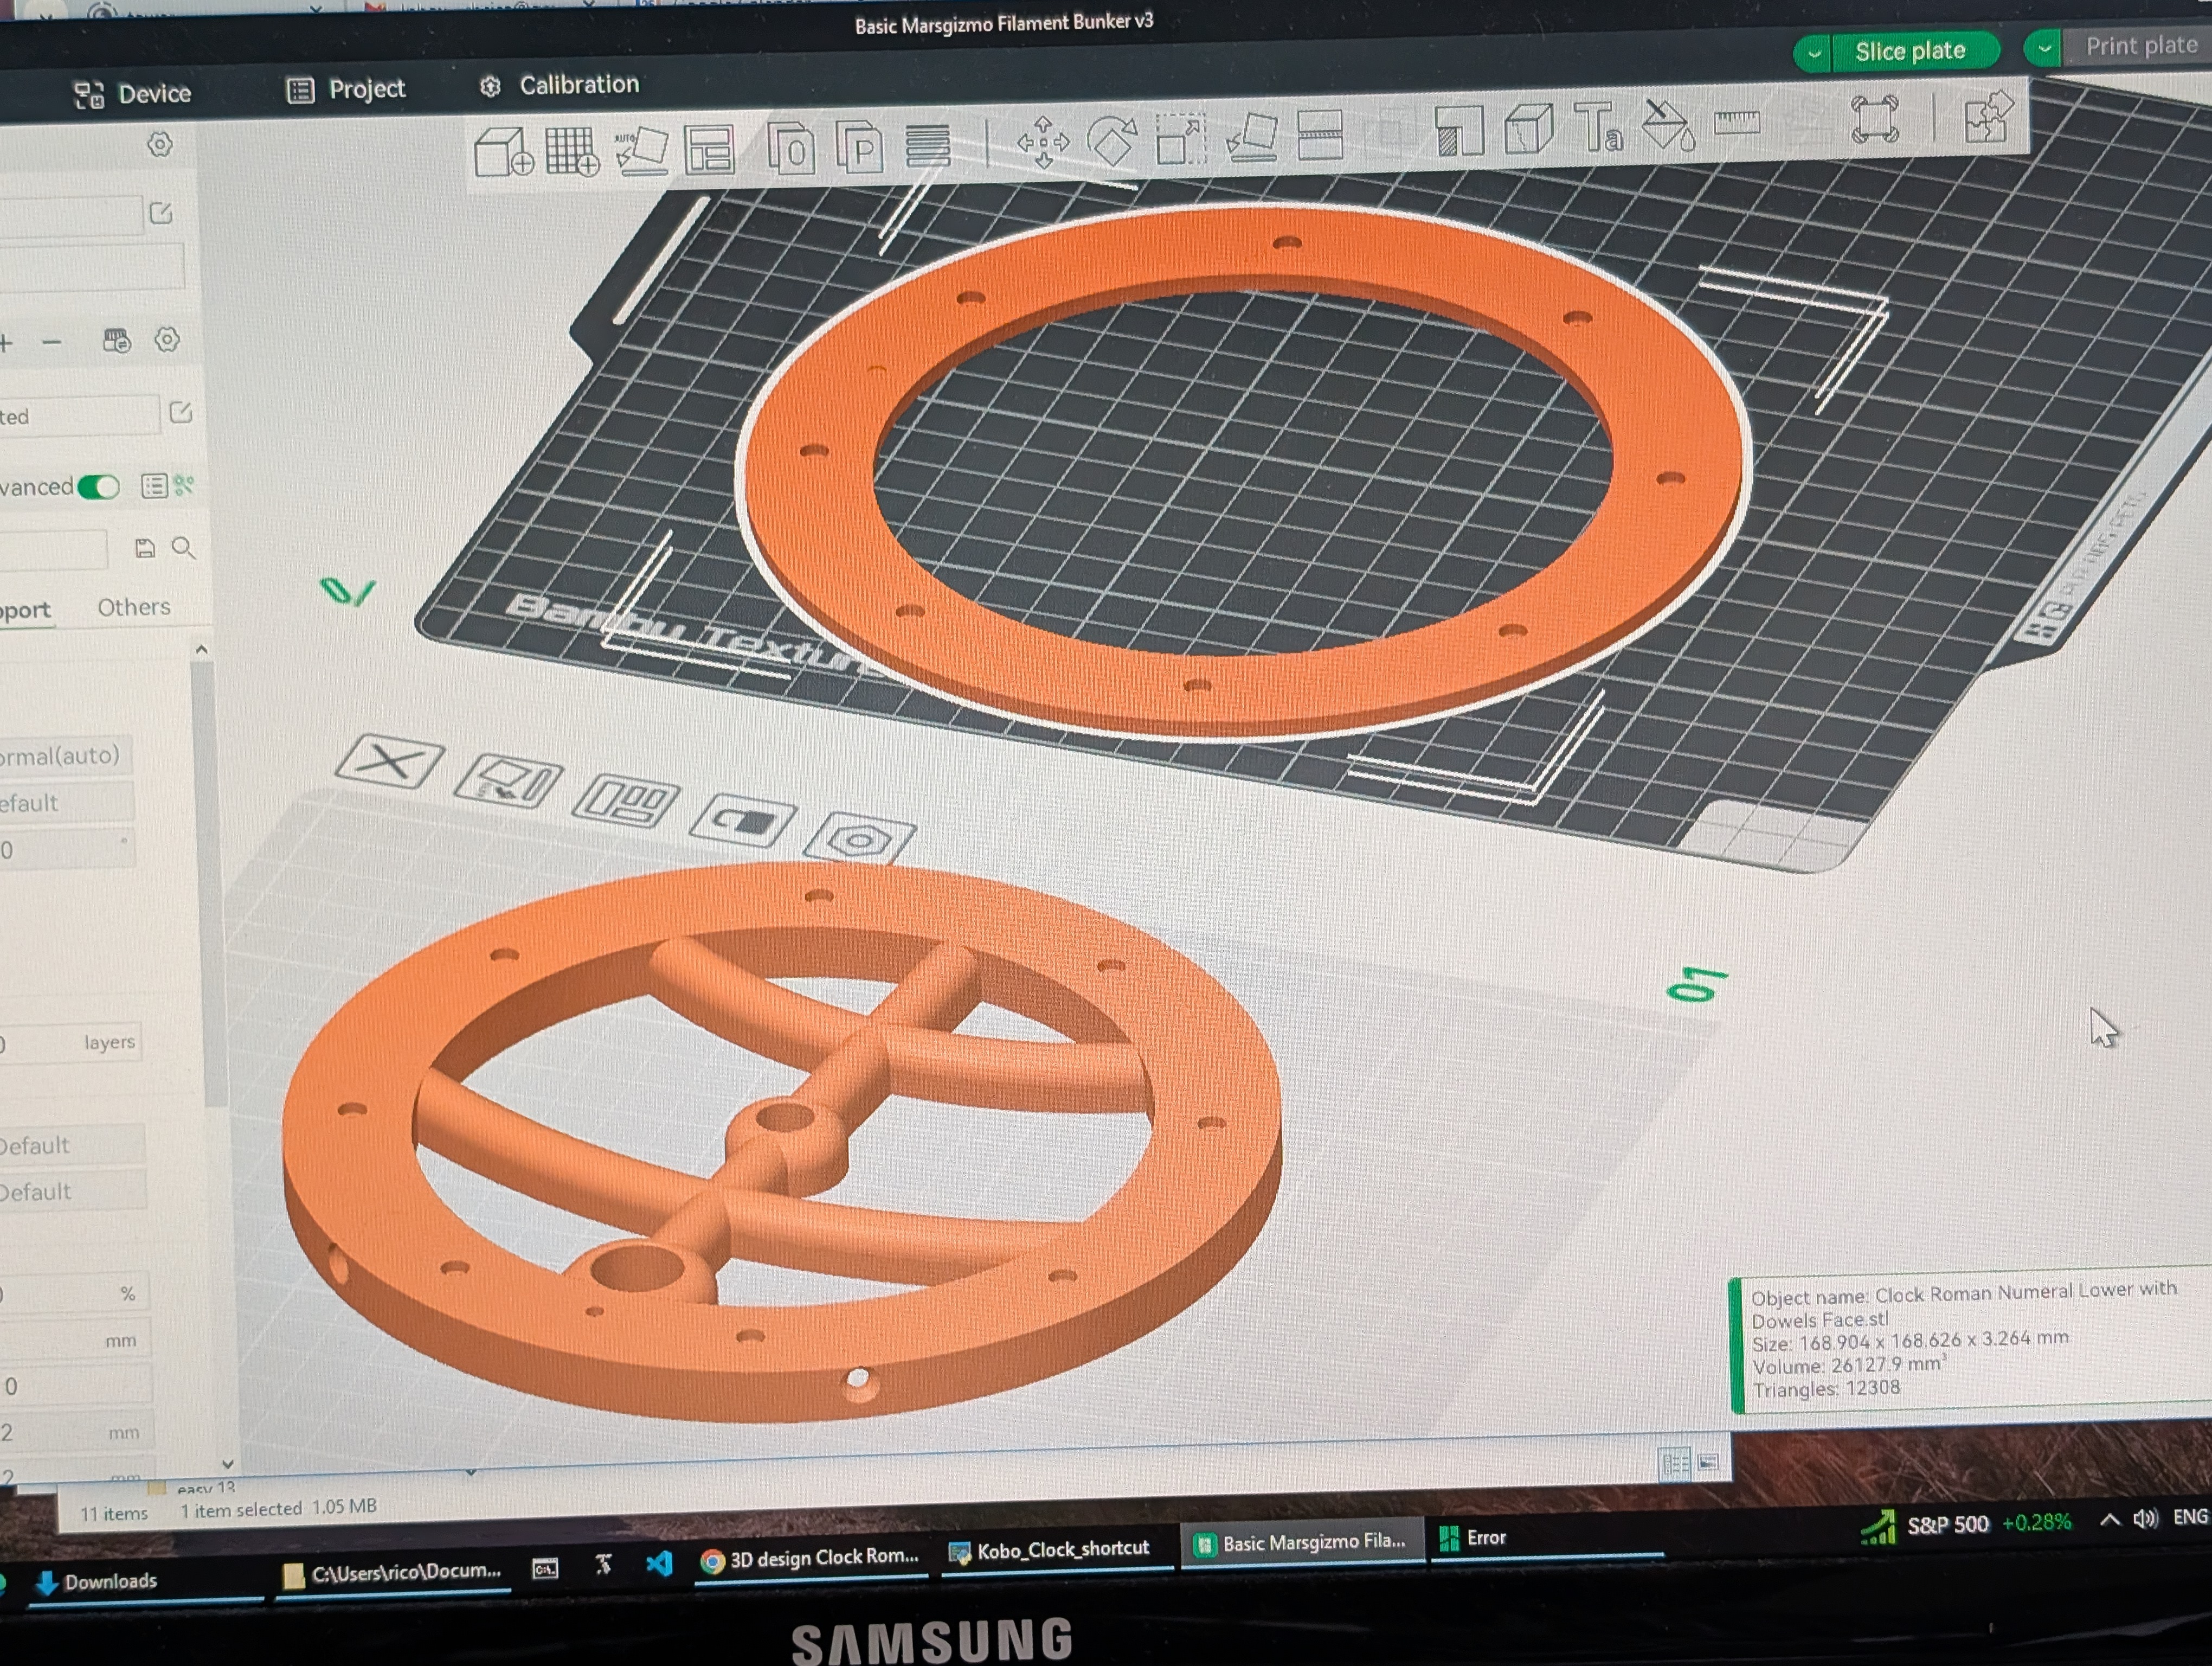Switch to the Calibration tab
The height and width of the screenshot is (1666, 2212).
(x=559, y=85)
